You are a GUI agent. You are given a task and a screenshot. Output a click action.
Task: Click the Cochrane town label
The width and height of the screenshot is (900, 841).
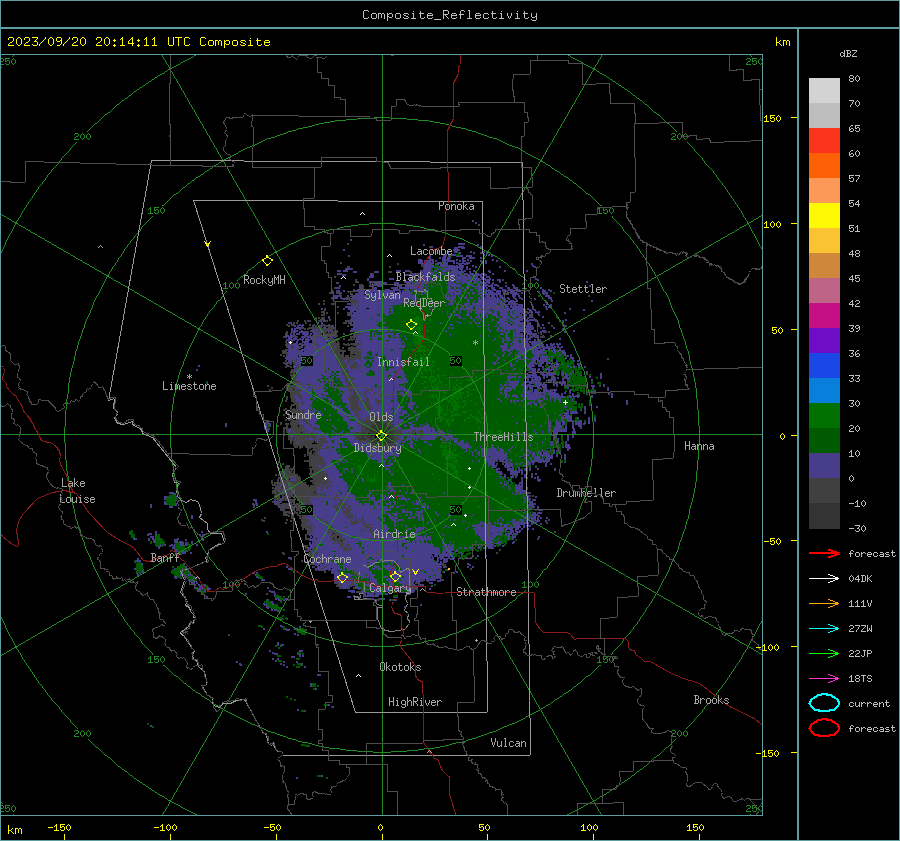click(x=327, y=559)
